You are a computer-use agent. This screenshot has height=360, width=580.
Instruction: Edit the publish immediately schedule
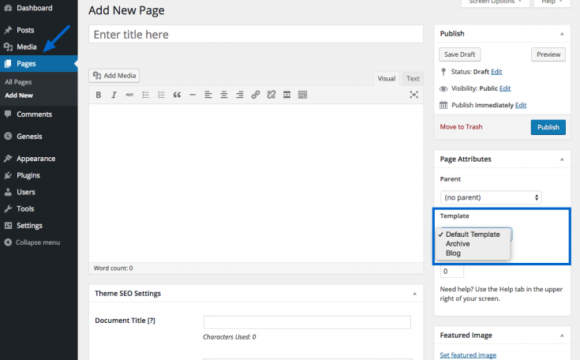(521, 105)
